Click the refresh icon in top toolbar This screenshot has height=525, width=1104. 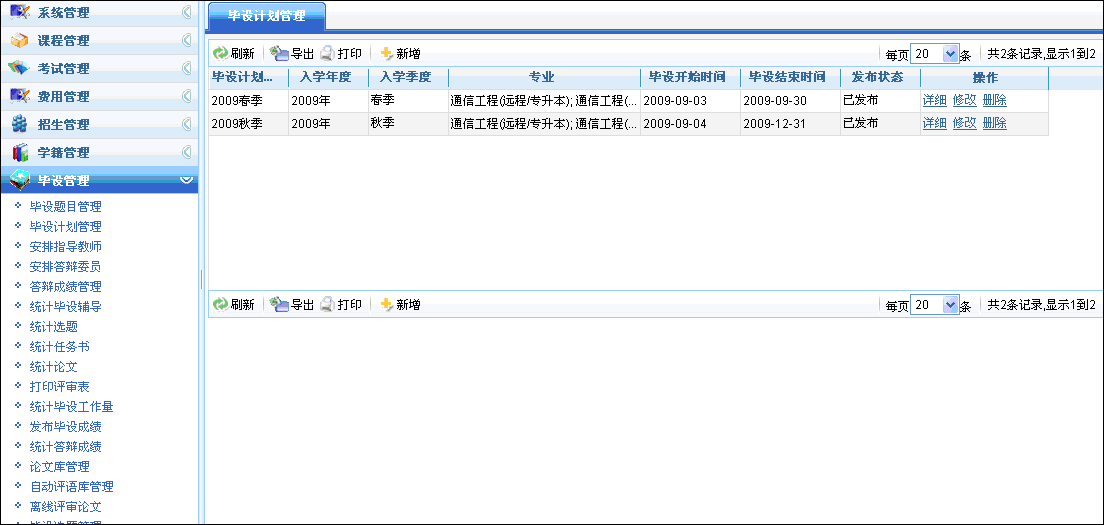point(221,54)
